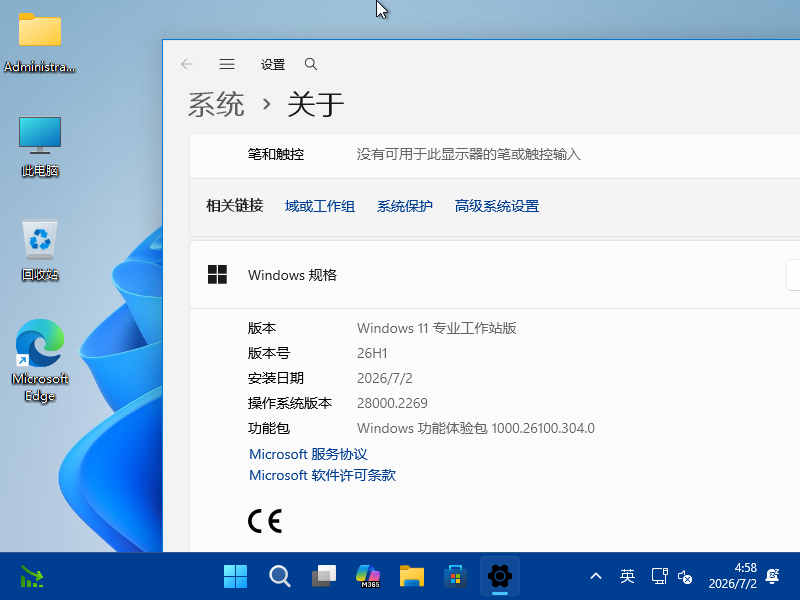Collapse the Windows 规格 section header
Viewport: 800px width, 600px height.
click(x=495, y=274)
